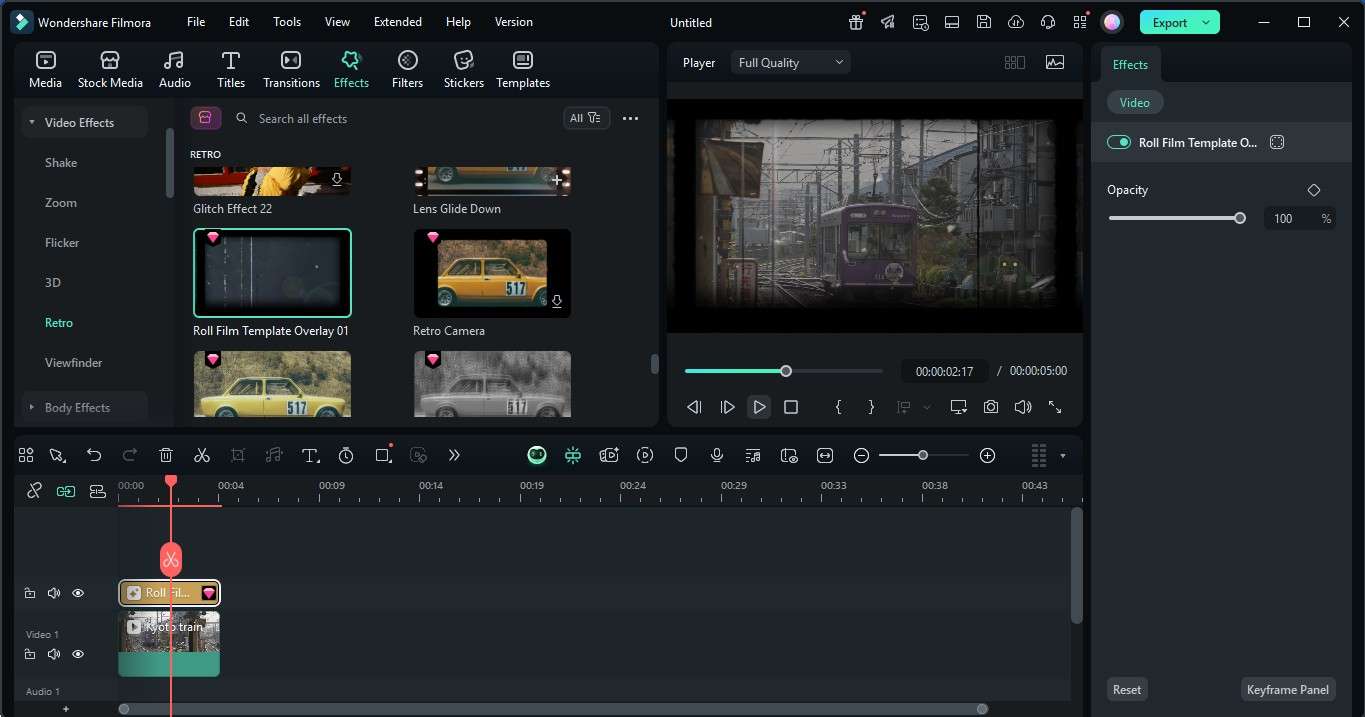The height and width of the screenshot is (717, 1365).
Task: Open the View menu
Action: 338,22
